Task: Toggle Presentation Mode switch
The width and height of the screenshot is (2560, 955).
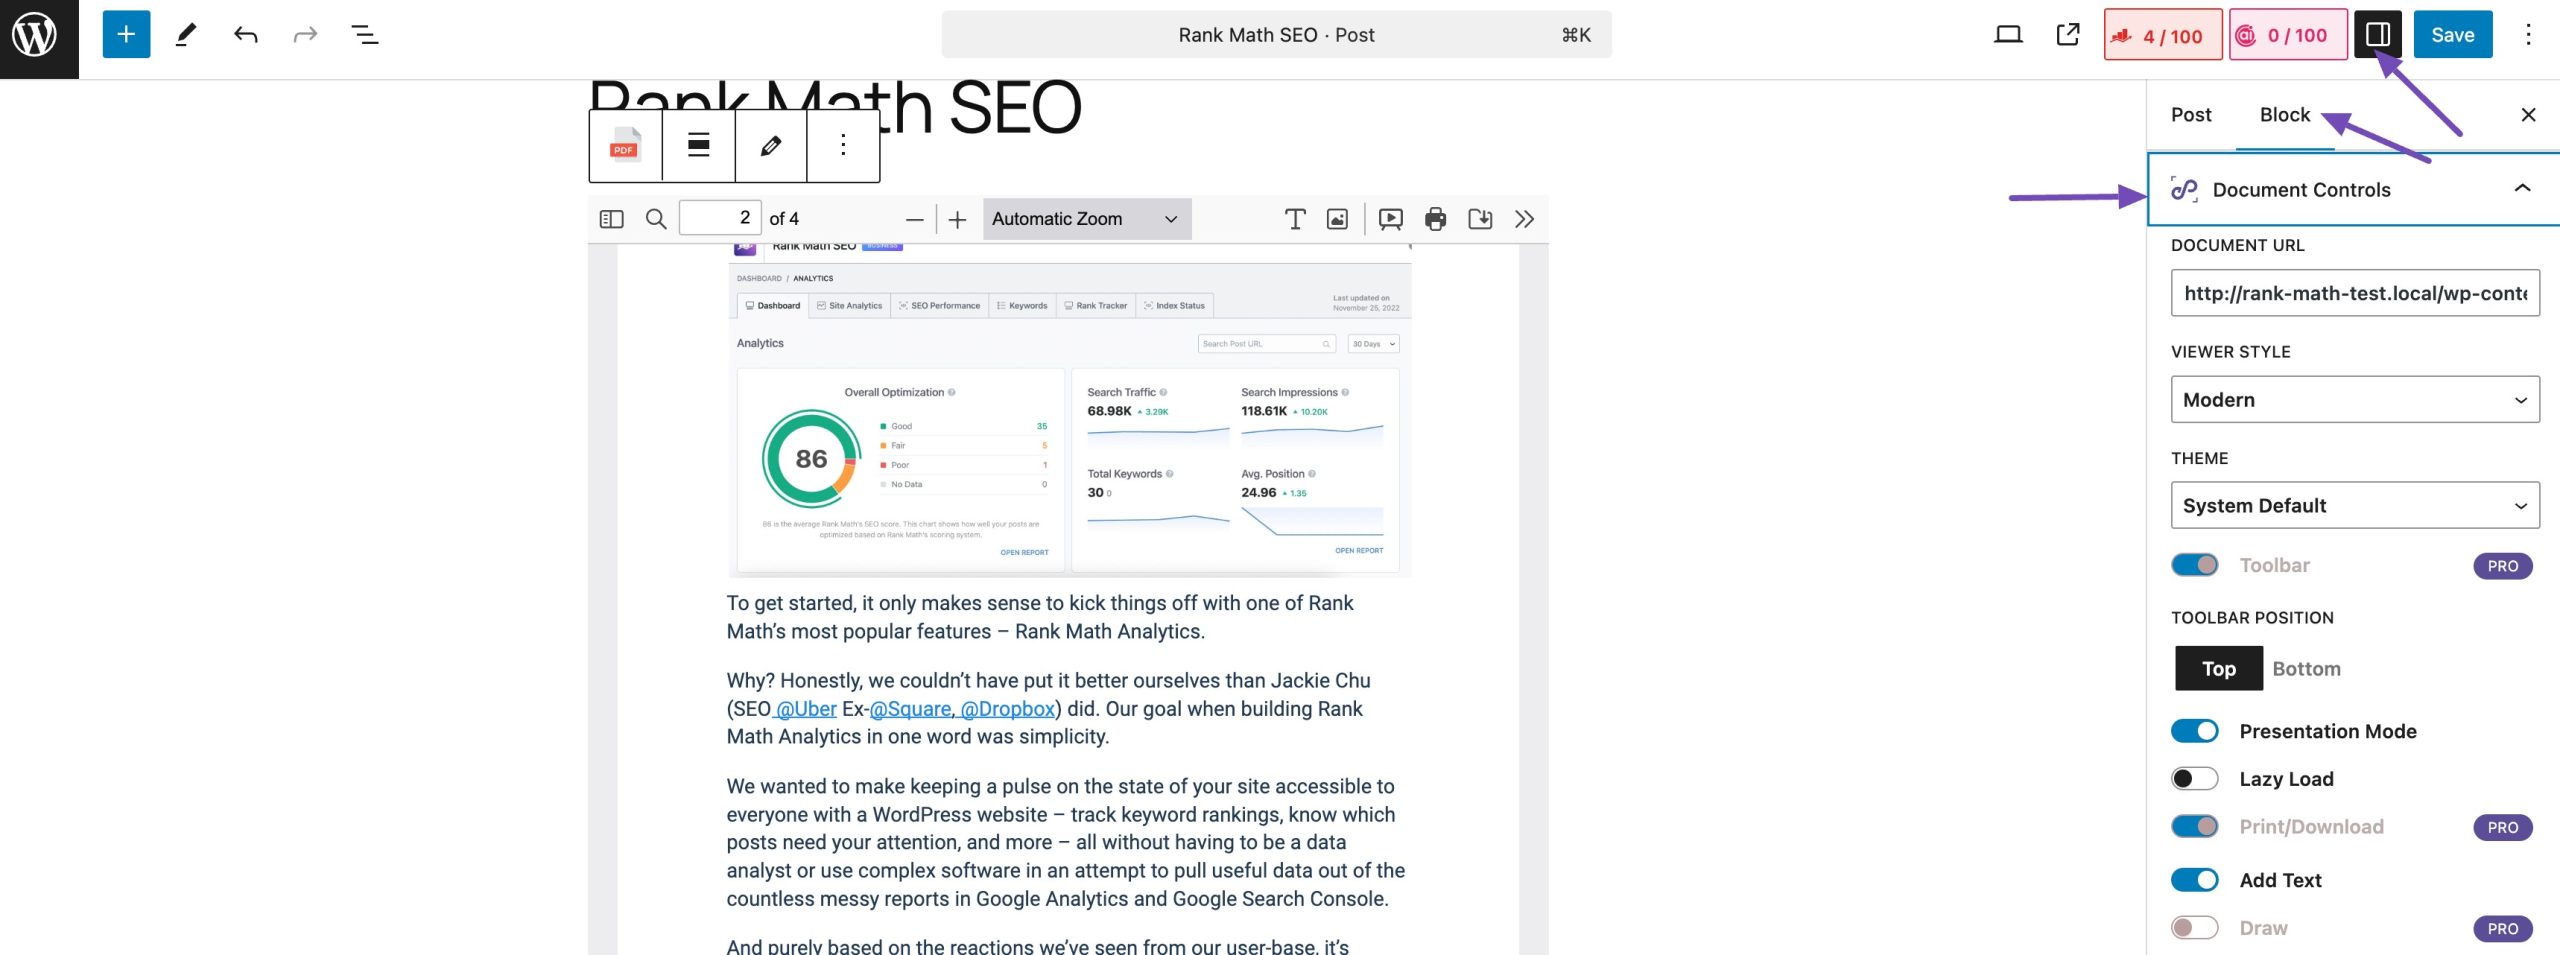Action: (2195, 732)
